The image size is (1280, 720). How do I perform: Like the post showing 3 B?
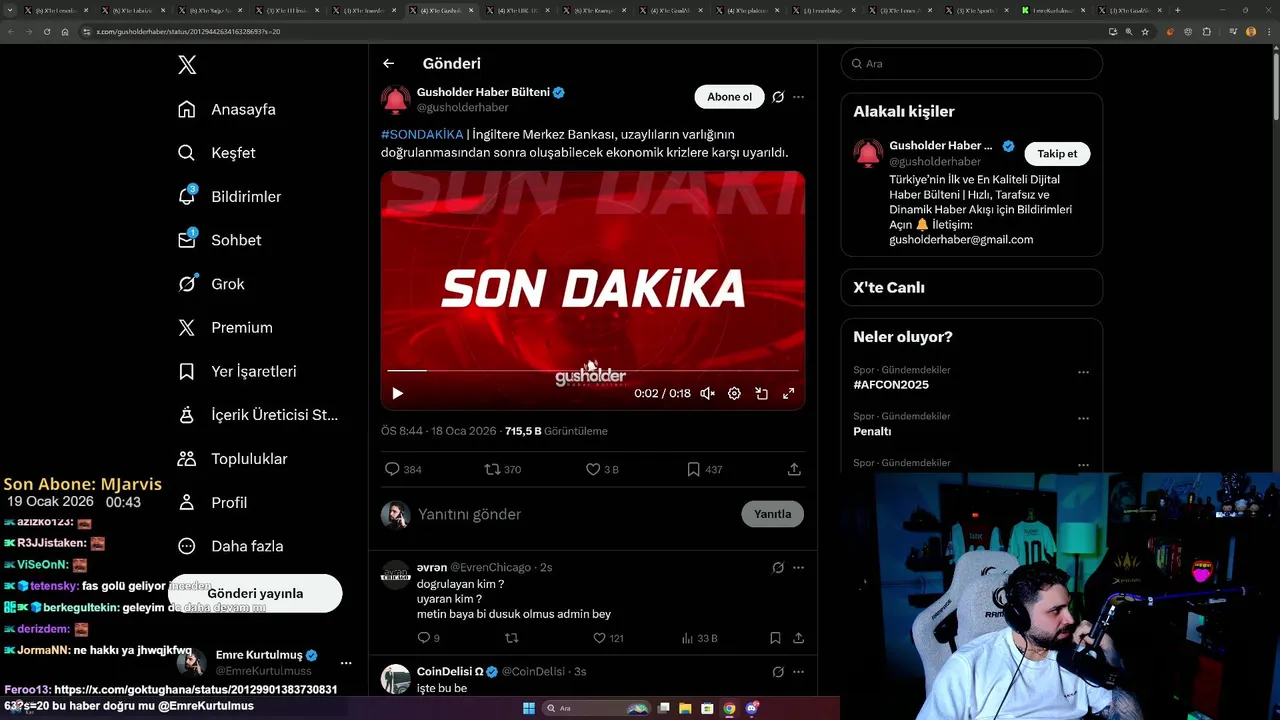pyautogui.click(x=592, y=469)
